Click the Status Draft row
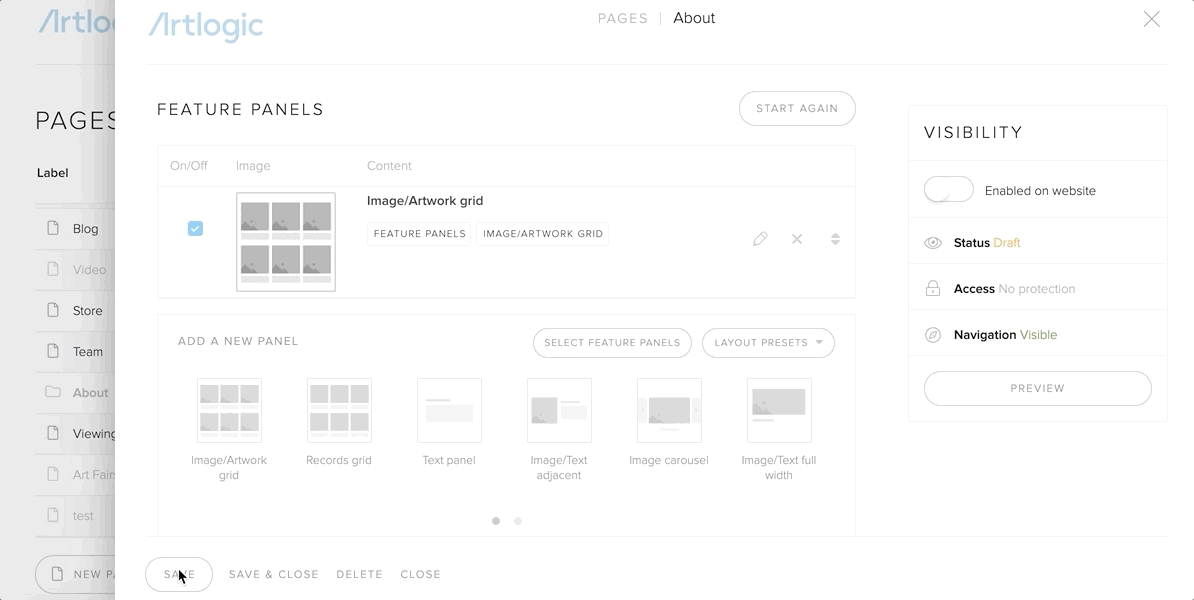Viewport: 1194px width, 600px height. (x=1036, y=242)
